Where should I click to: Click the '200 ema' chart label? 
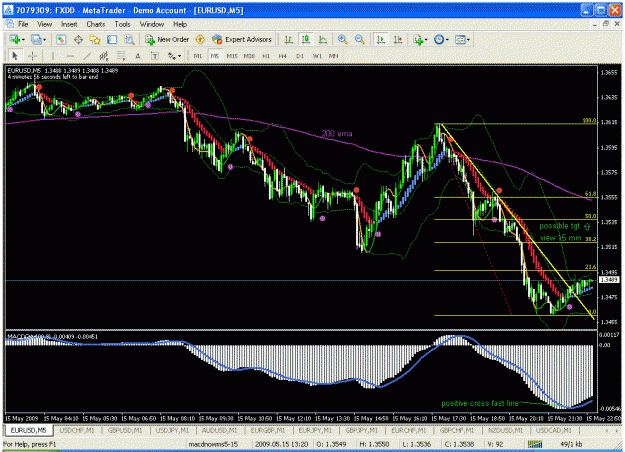(337, 134)
